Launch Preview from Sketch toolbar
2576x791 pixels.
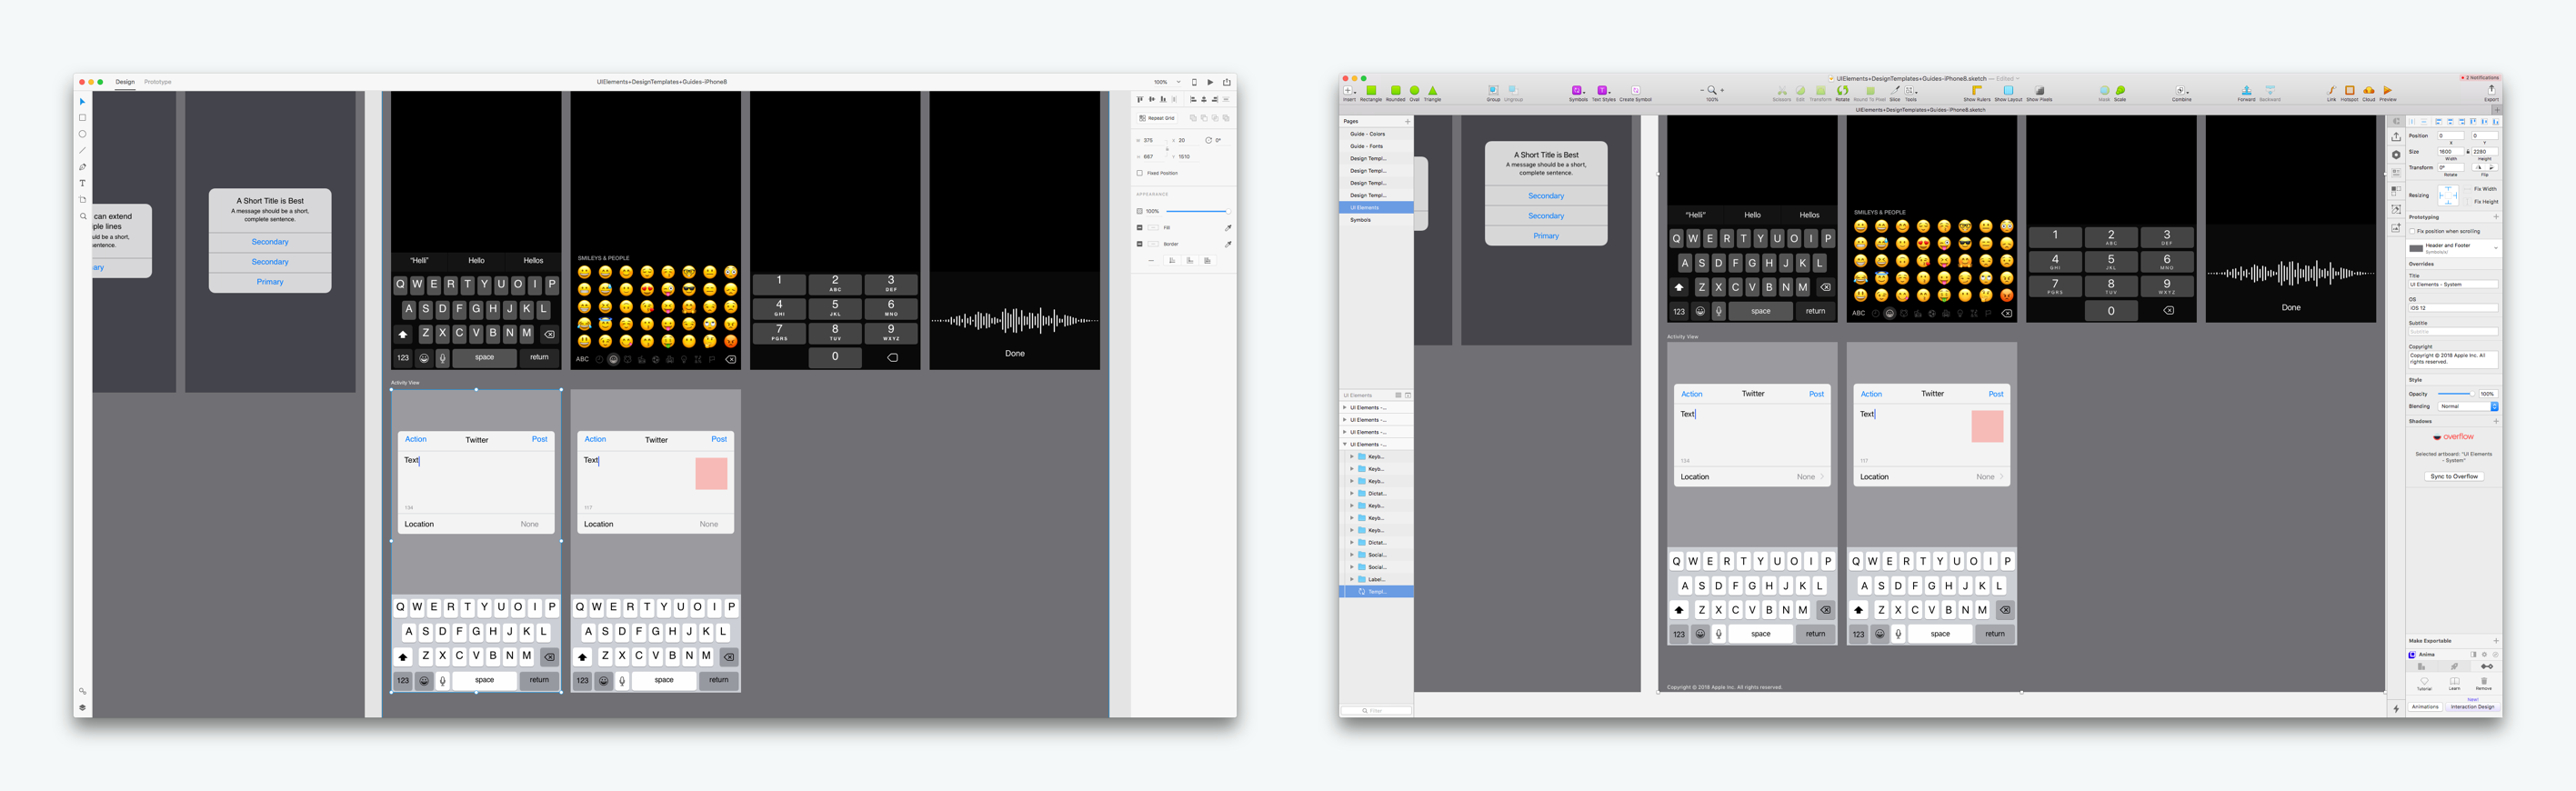pyautogui.click(x=2388, y=93)
